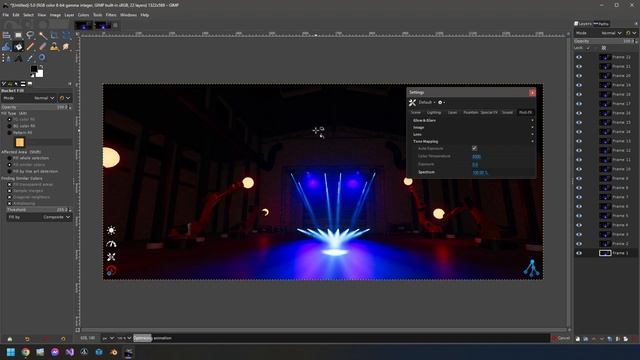This screenshot has width=640, height=360.
Task: Select the Pencil tool
Action: 30,47
